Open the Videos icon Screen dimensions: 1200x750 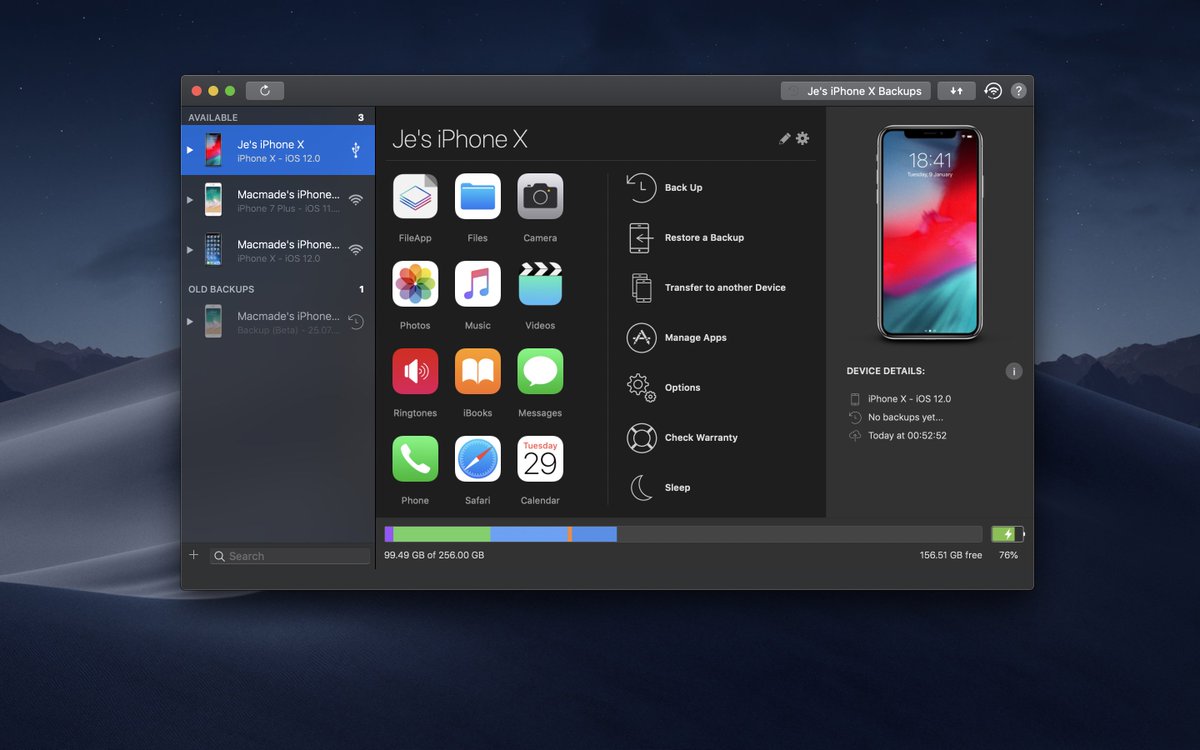coord(540,284)
